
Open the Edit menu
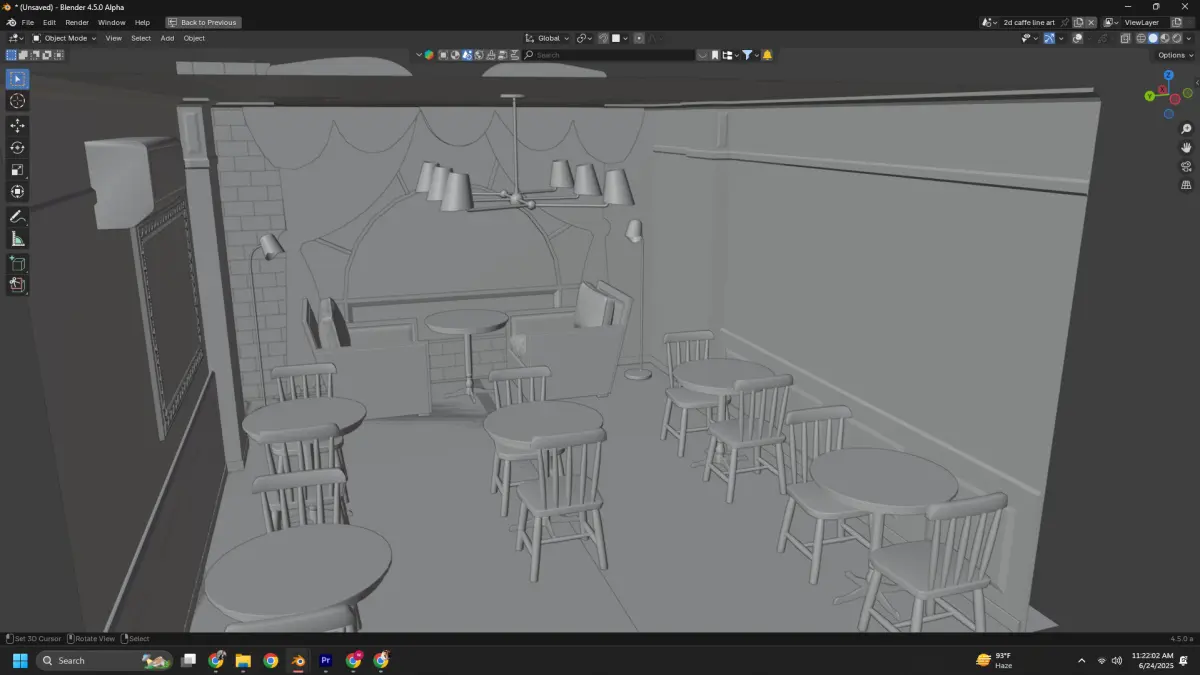(49, 22)
